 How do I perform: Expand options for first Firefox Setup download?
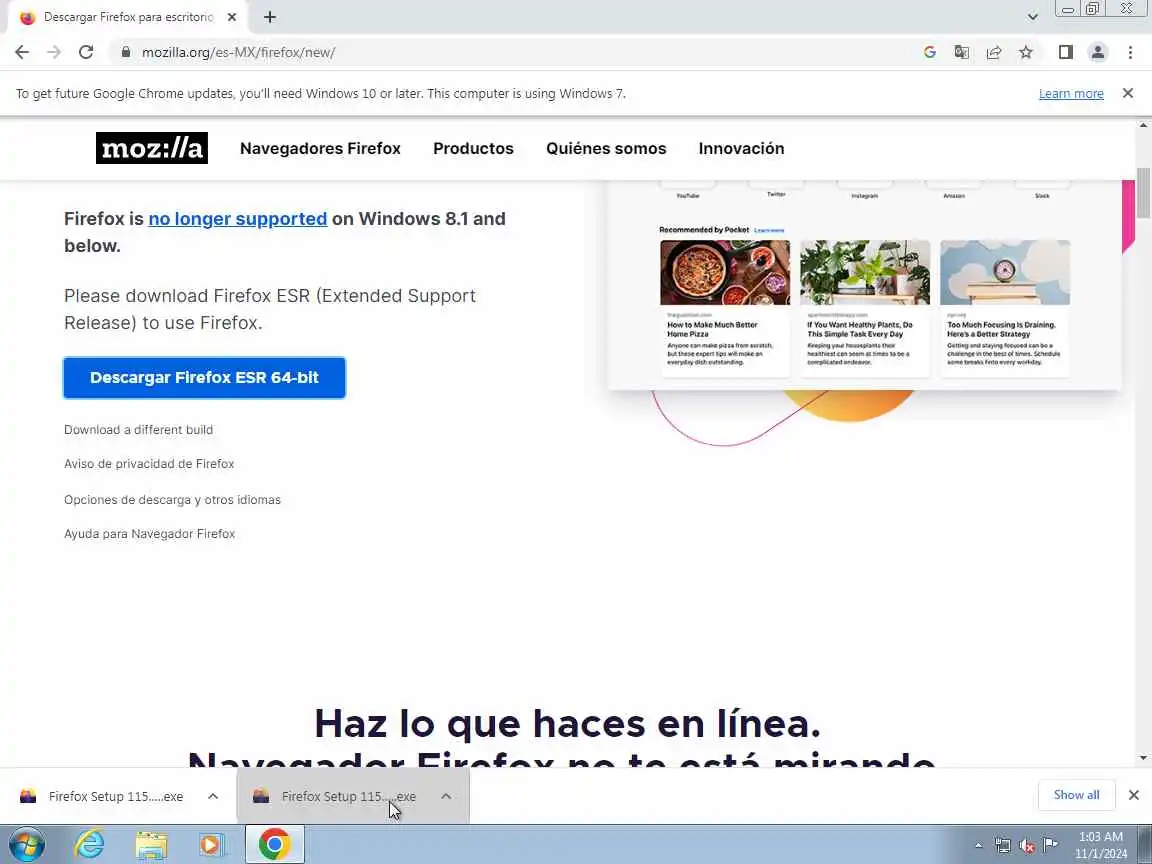point(213,796)
